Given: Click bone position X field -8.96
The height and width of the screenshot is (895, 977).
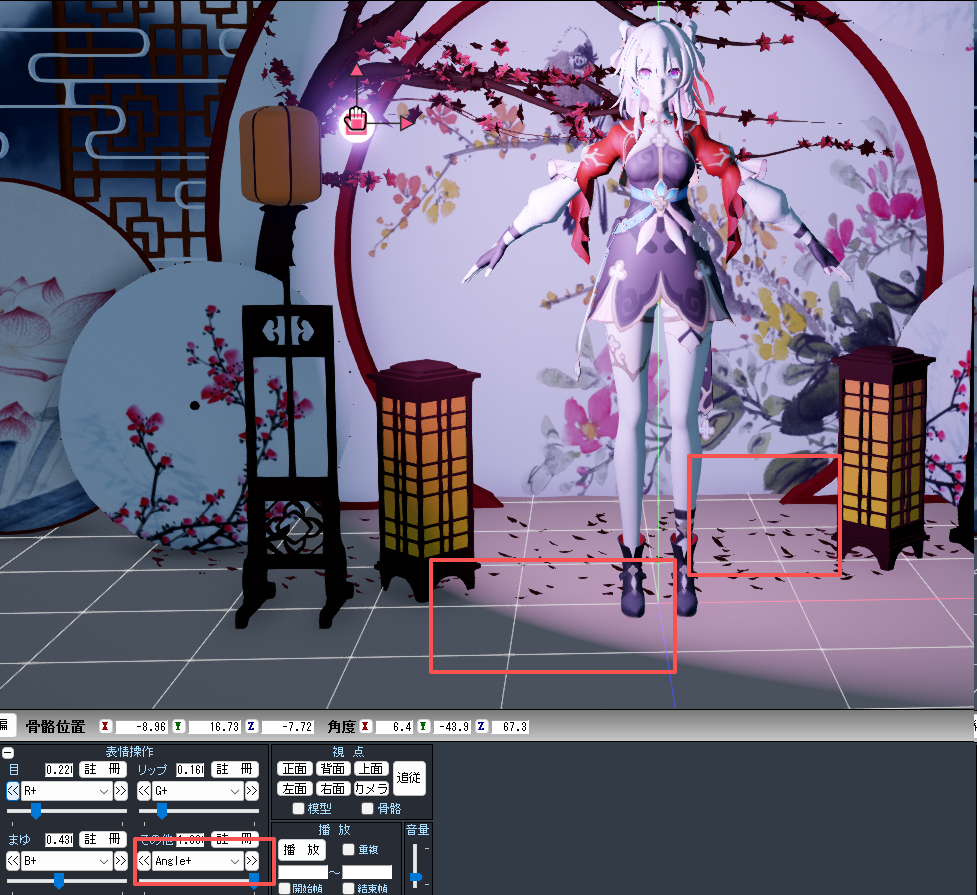Looking at the screenshot, I should [x=141, y=727].
